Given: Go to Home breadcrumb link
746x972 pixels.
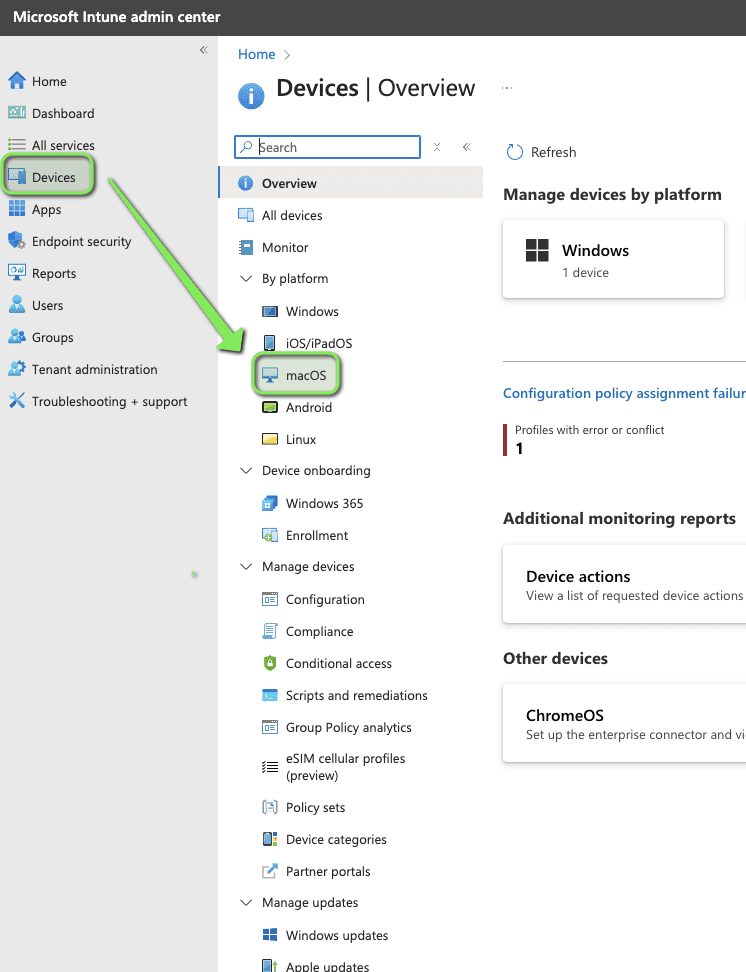Looking at the screenshot, I should tap(256, 55).
